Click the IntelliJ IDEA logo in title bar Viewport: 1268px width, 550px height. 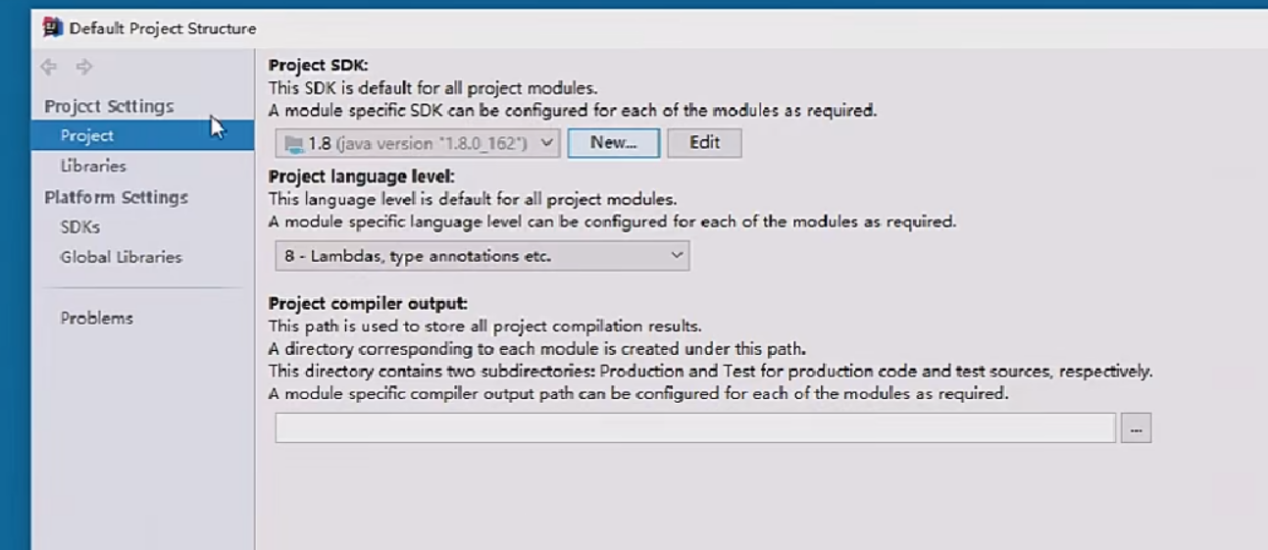tap(52, 28)
